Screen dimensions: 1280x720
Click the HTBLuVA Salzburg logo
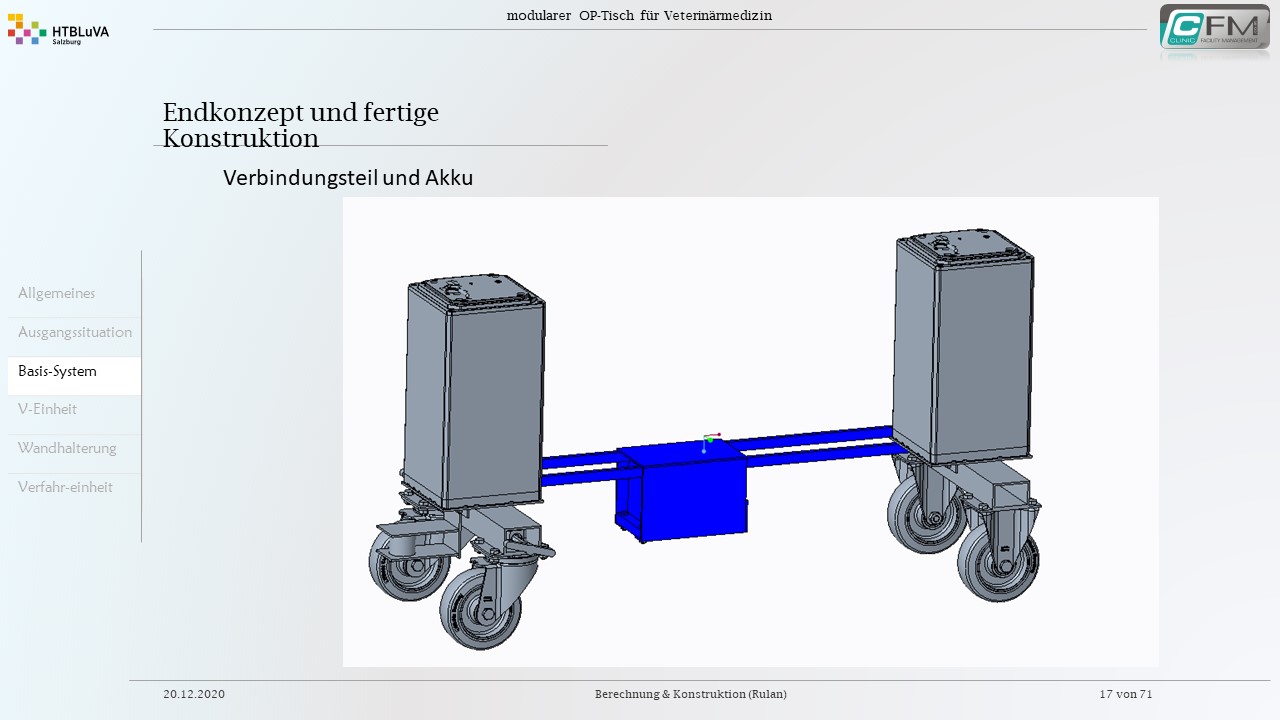[x=58, y=32]
